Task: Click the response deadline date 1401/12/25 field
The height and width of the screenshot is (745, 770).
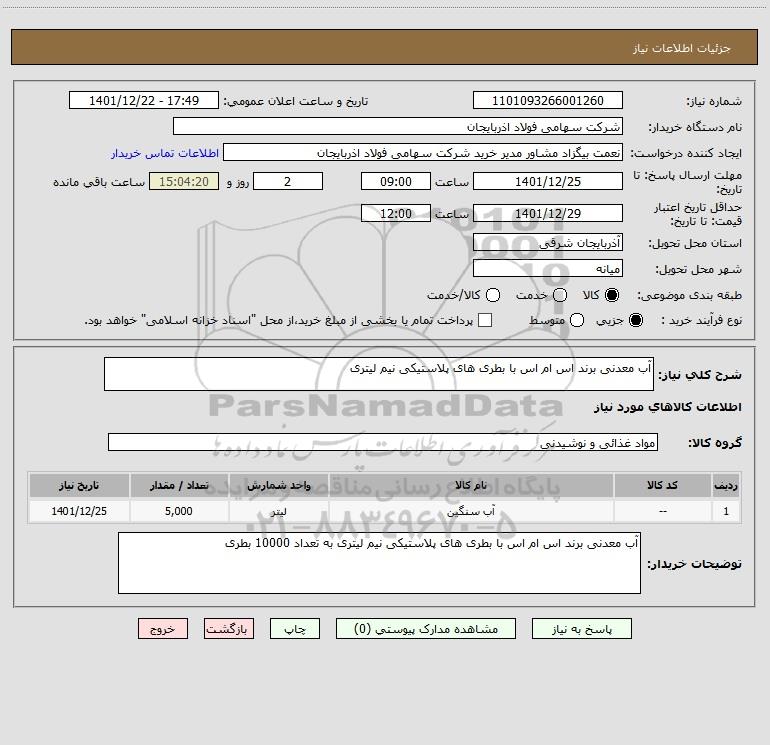Action: click(548, 181)
